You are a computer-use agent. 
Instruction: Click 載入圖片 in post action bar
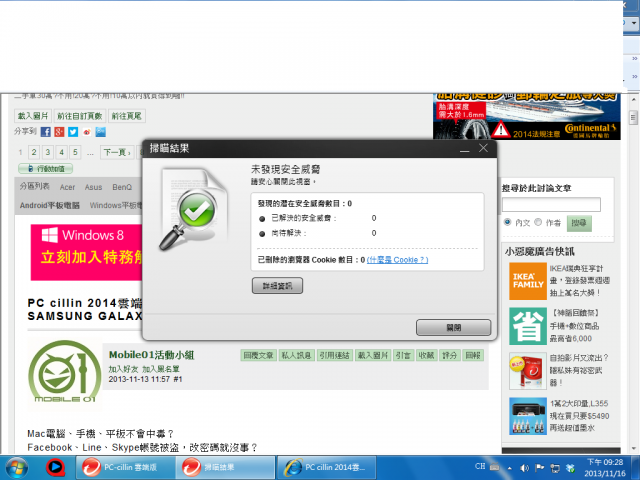pos(373,356)
